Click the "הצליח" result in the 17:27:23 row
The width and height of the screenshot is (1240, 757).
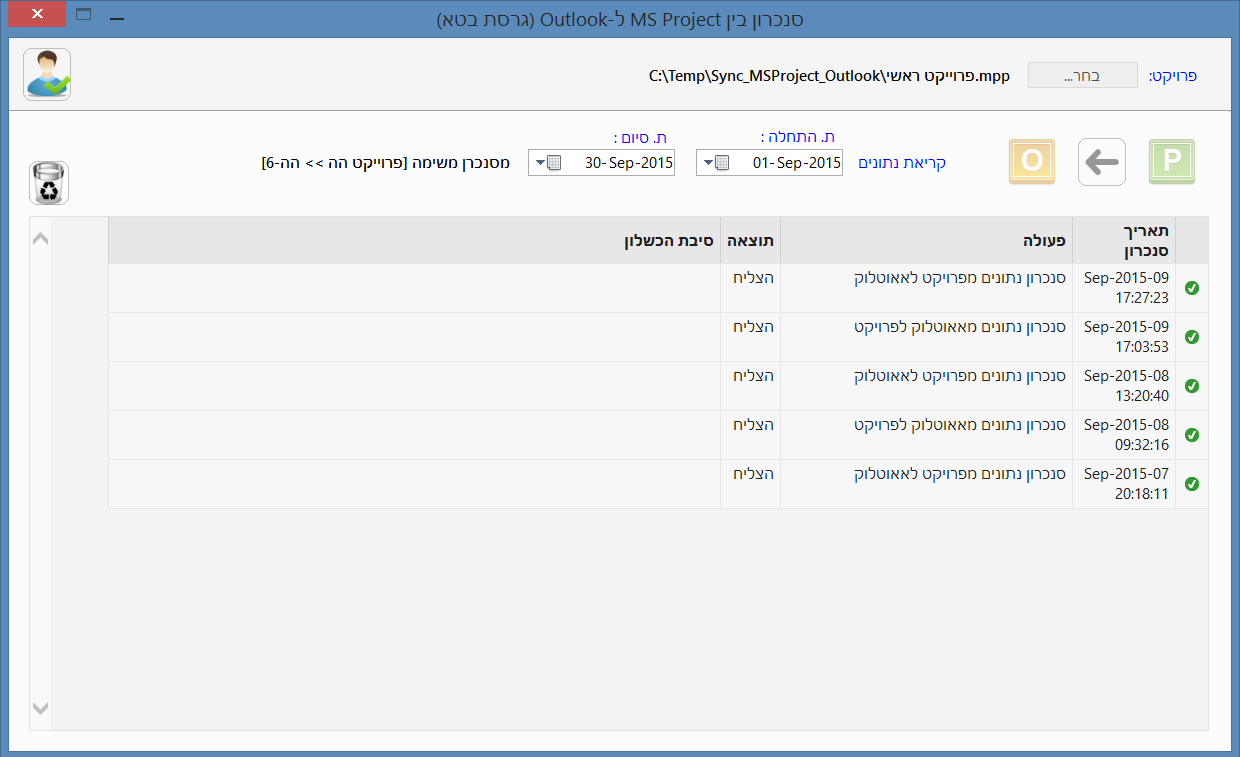coord(754,278)
